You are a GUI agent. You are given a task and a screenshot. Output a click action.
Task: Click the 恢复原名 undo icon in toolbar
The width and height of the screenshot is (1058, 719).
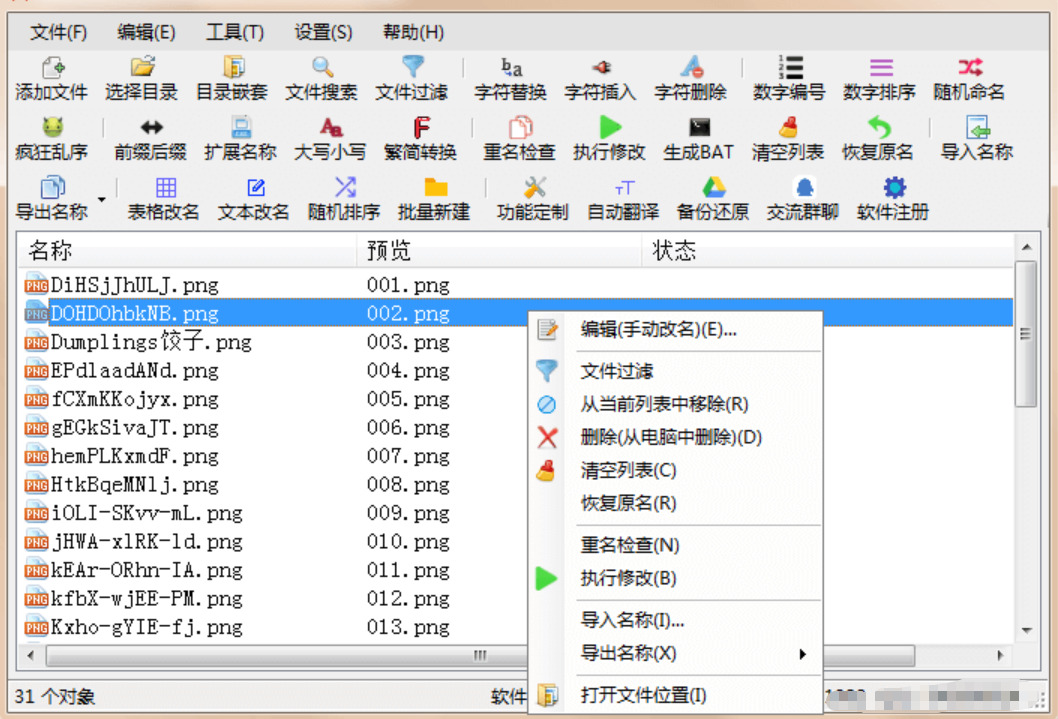[879, 127]
